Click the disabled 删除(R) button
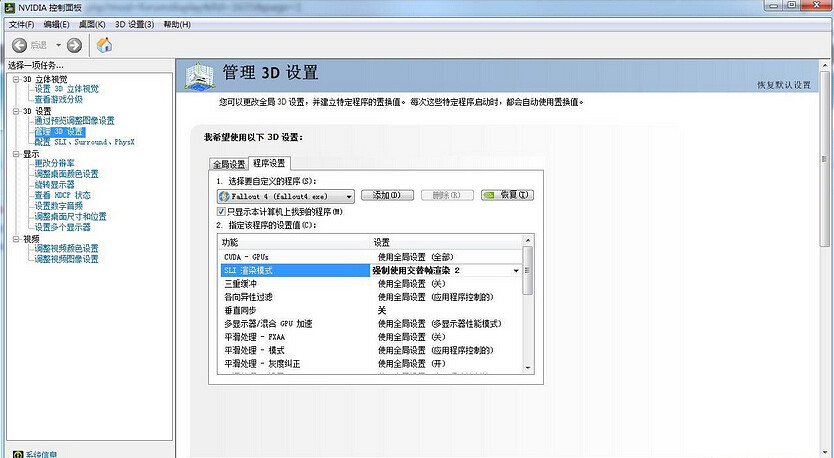The width and height of the screenshot is (834, 458). (447, 195)
